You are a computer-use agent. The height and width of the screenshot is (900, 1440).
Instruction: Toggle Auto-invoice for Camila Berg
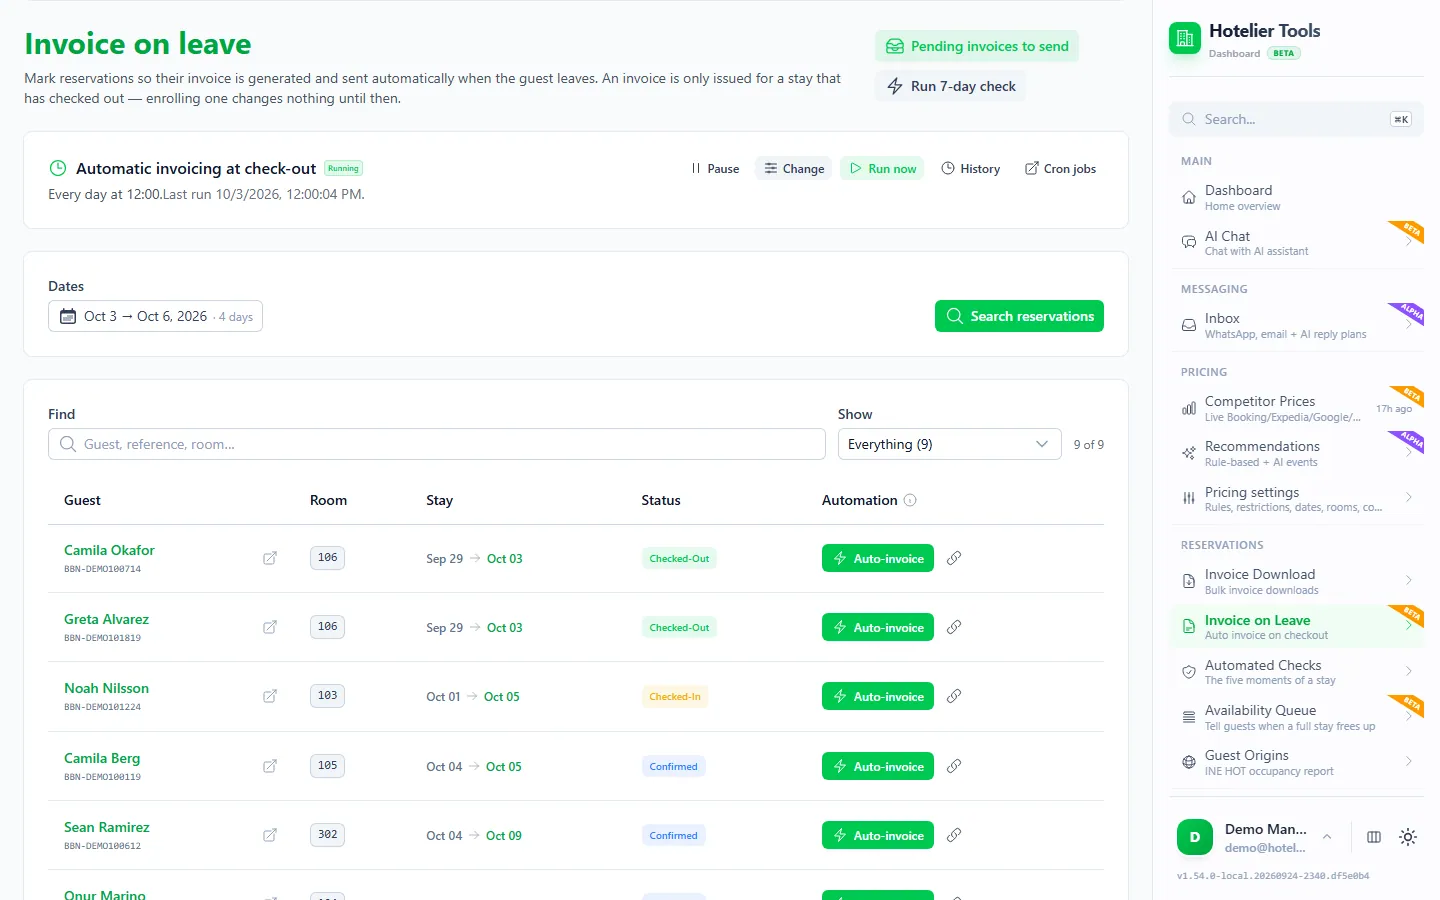878,766
